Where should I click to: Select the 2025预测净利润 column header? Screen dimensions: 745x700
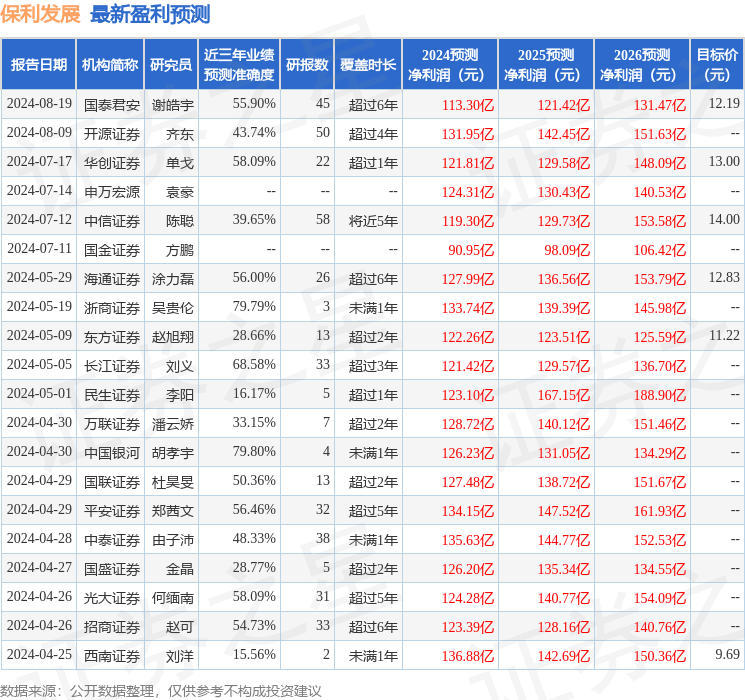(545, 65)
